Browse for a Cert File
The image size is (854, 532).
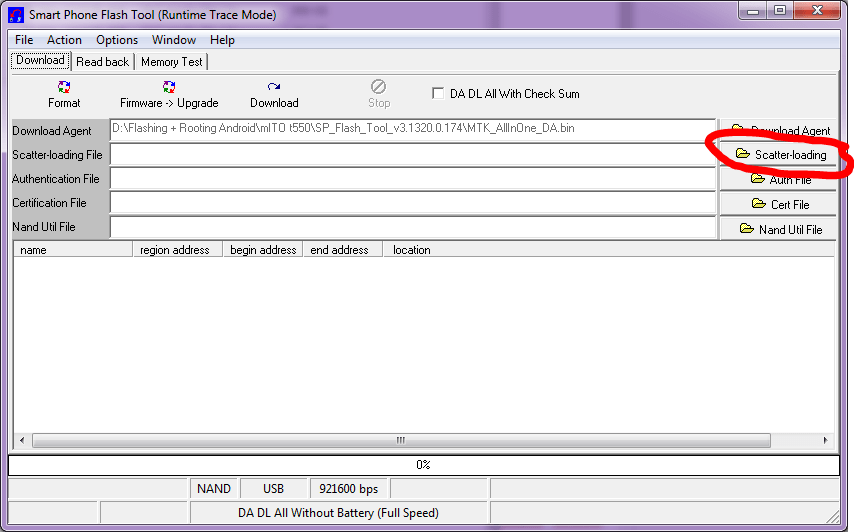coord(778,204)
